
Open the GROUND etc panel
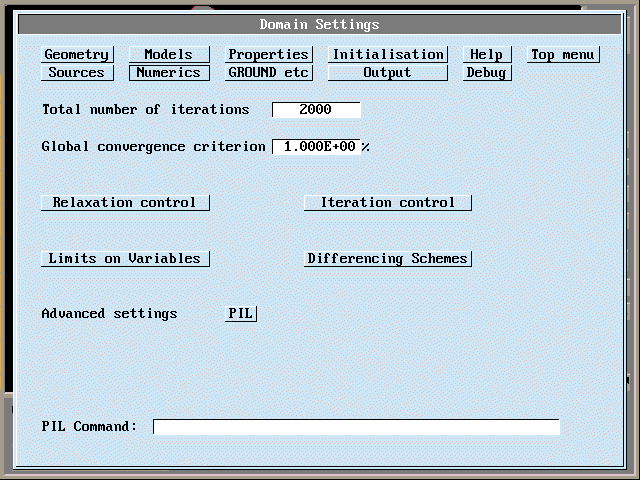coord(268,73)
